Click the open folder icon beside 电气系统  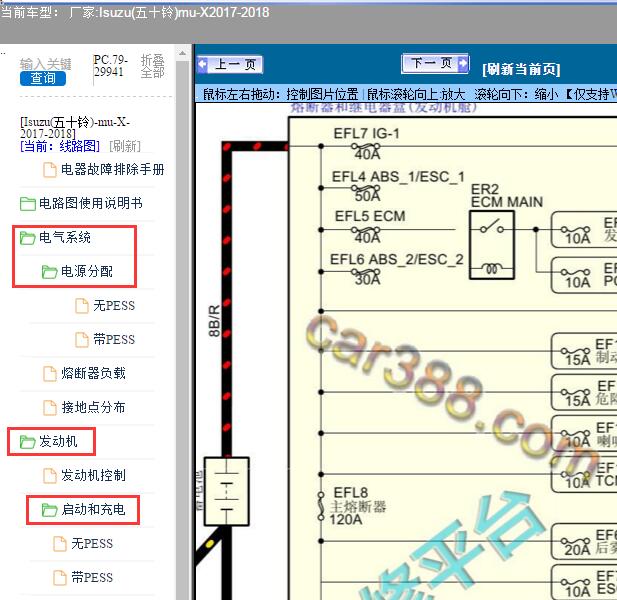tap(28, 238)
